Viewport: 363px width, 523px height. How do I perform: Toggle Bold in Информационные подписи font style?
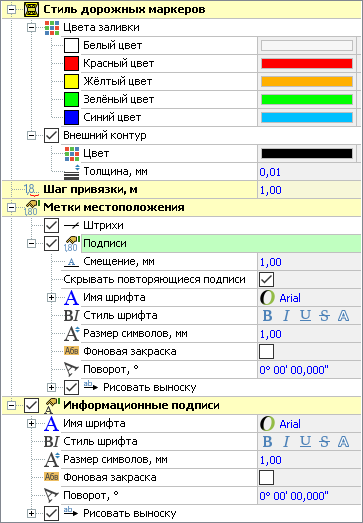coord(268,442)
